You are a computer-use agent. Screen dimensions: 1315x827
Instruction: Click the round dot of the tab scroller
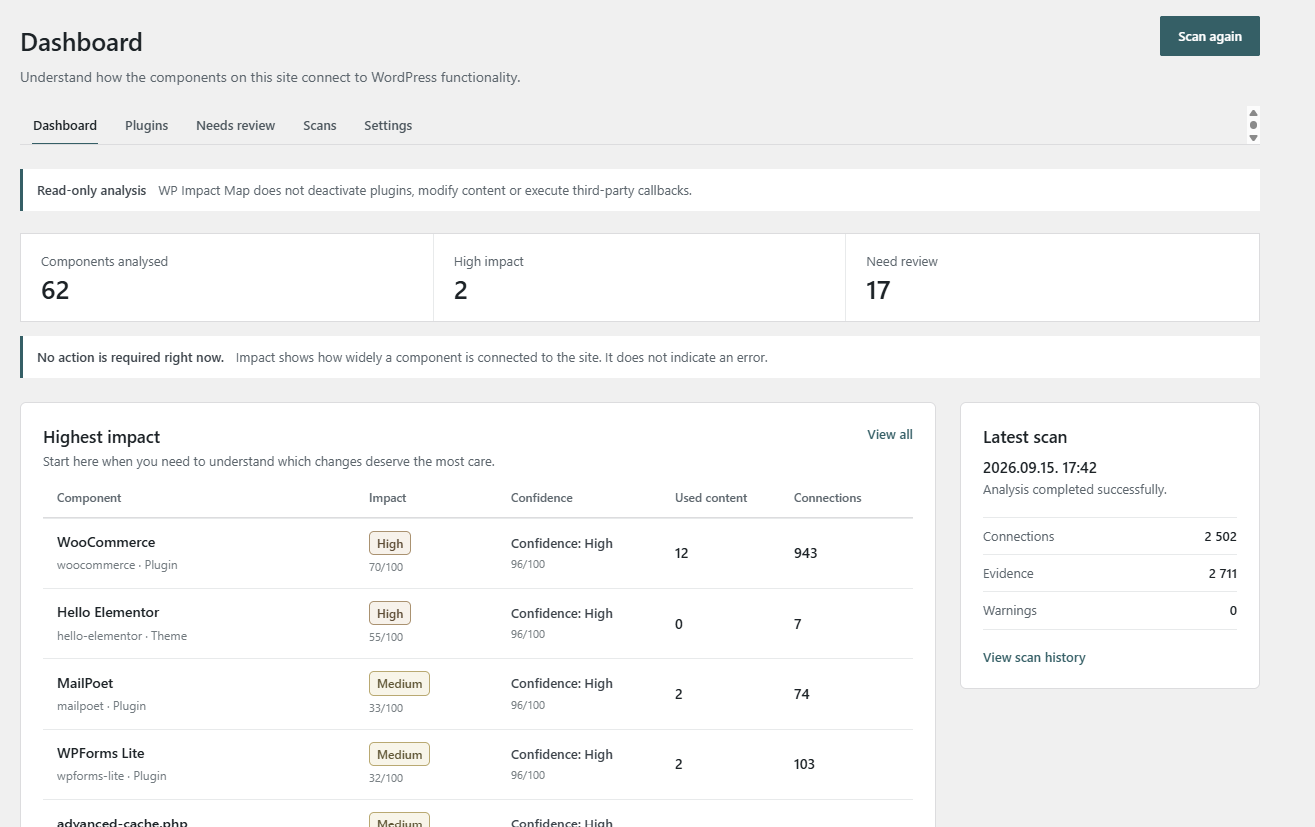(x=1253, y=125)
